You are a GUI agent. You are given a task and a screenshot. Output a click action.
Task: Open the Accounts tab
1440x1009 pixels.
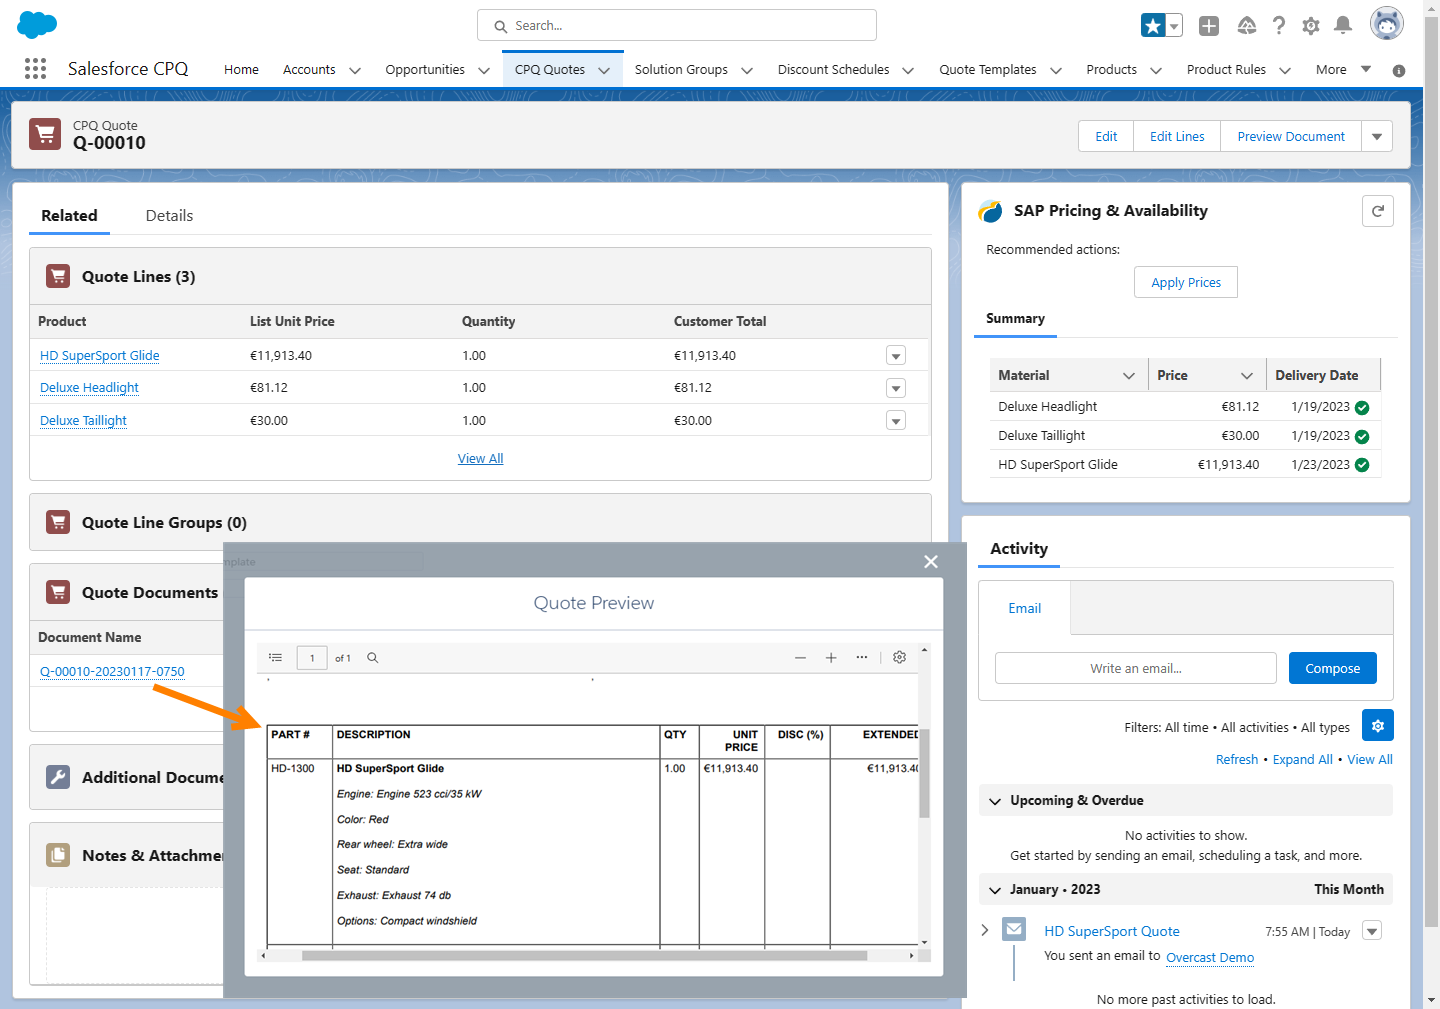[309, 70]
